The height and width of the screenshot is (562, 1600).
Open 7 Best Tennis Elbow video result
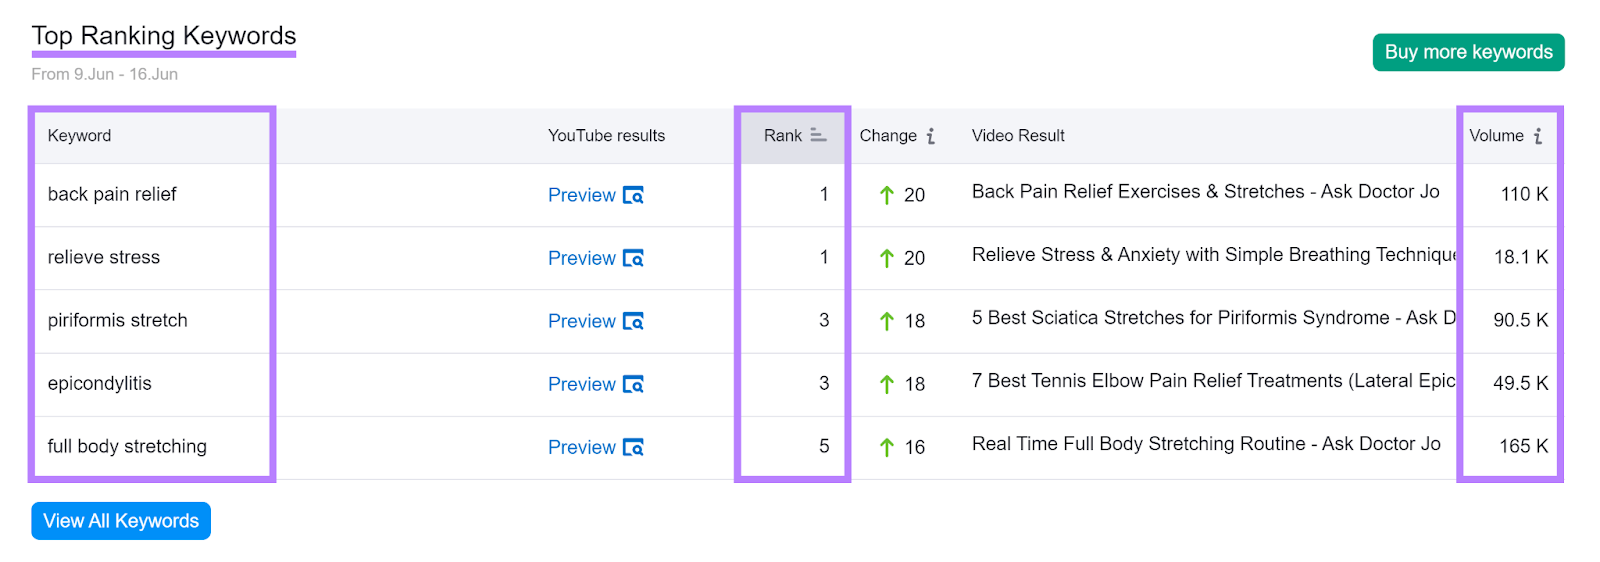tap(1212, 381)
